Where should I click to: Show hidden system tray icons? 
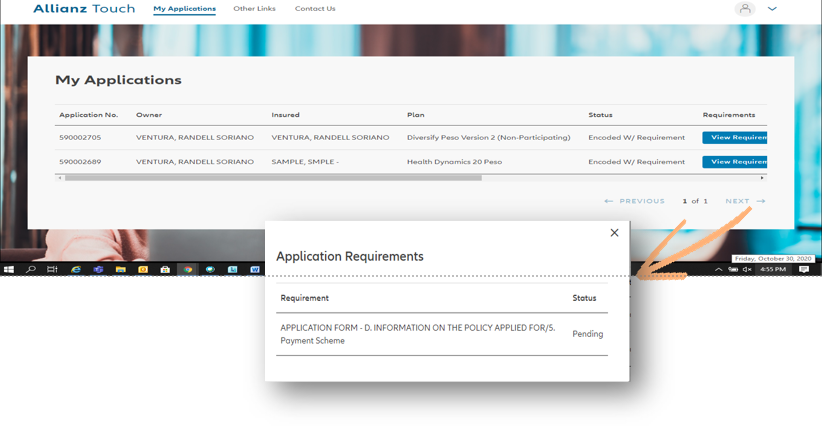718,269
